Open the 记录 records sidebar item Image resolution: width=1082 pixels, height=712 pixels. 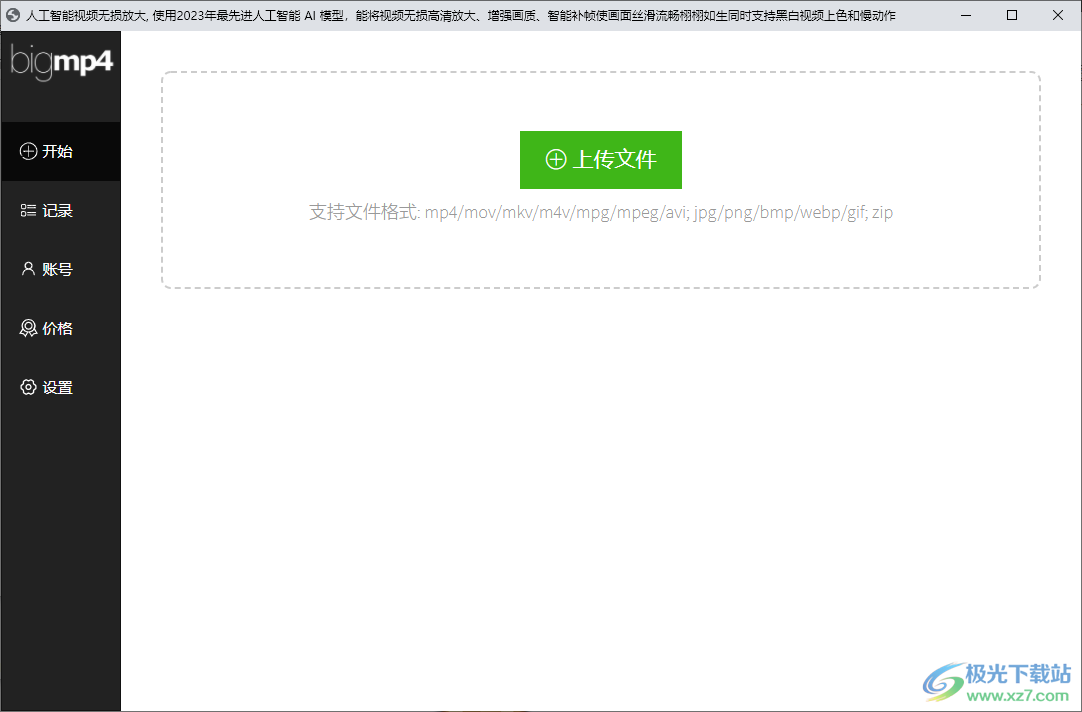coord(61,210)
